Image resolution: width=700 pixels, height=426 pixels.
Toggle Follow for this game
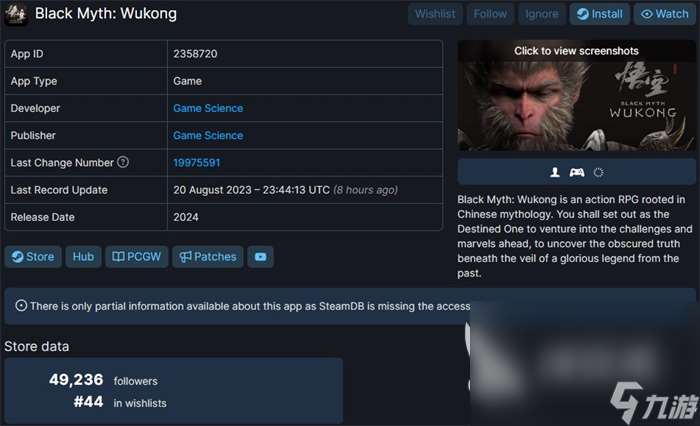point(490,14)
